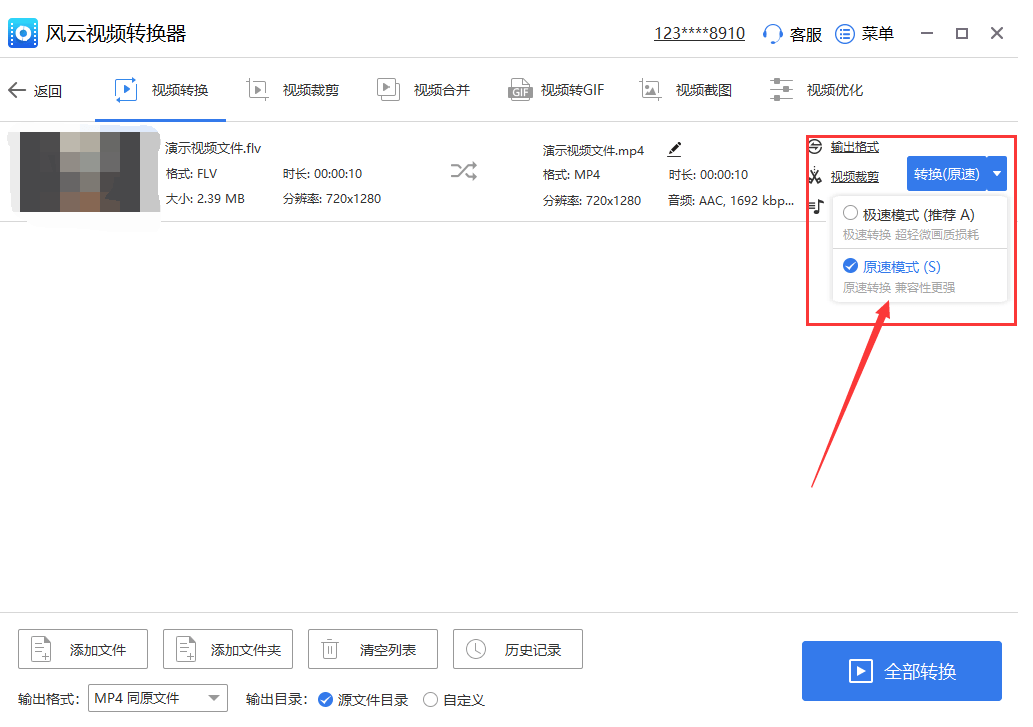The width and height of the screenshot is (1033, 727).
Task: Select 原速模式 (S) option
Action: (x=850, y=267)
